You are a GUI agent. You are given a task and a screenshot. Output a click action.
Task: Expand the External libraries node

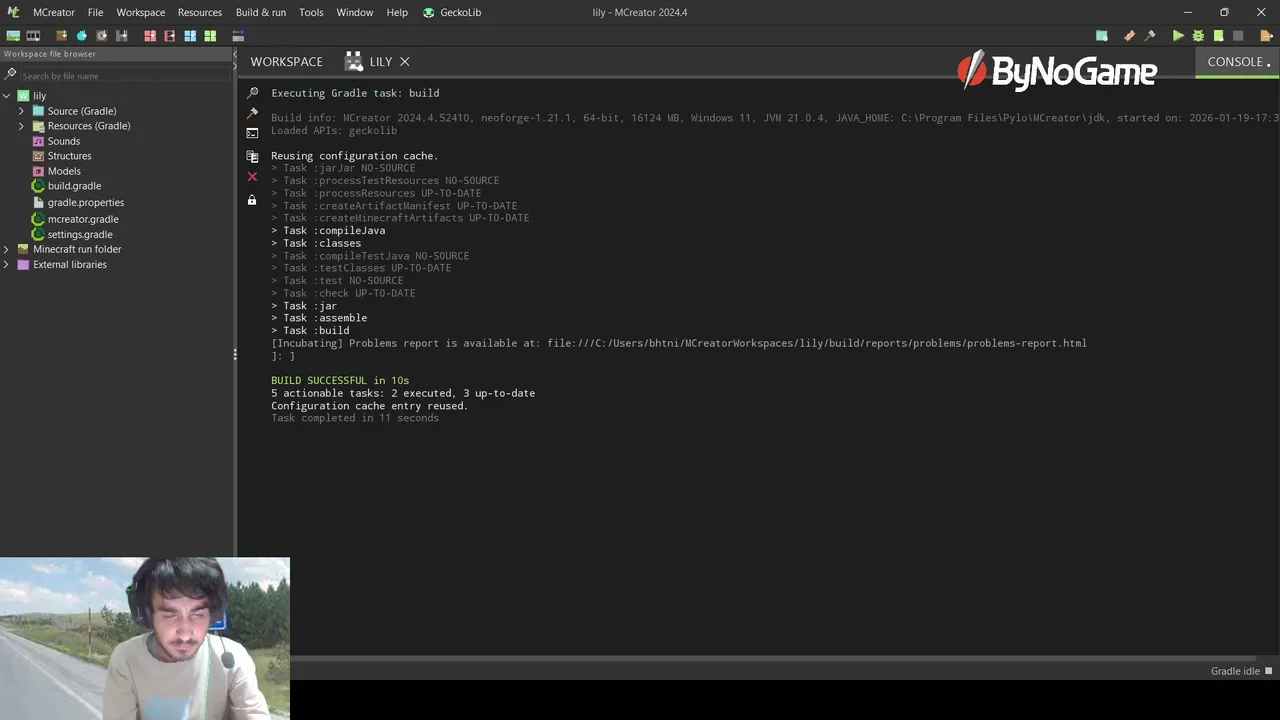click(7, 265)
